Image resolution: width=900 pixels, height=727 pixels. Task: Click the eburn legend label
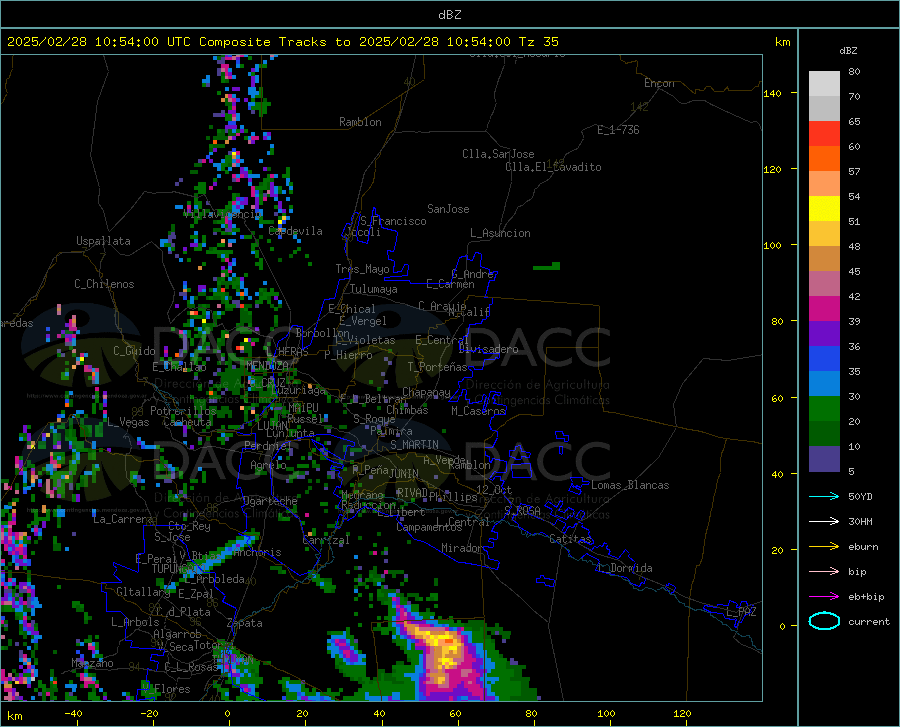[863, 547]
